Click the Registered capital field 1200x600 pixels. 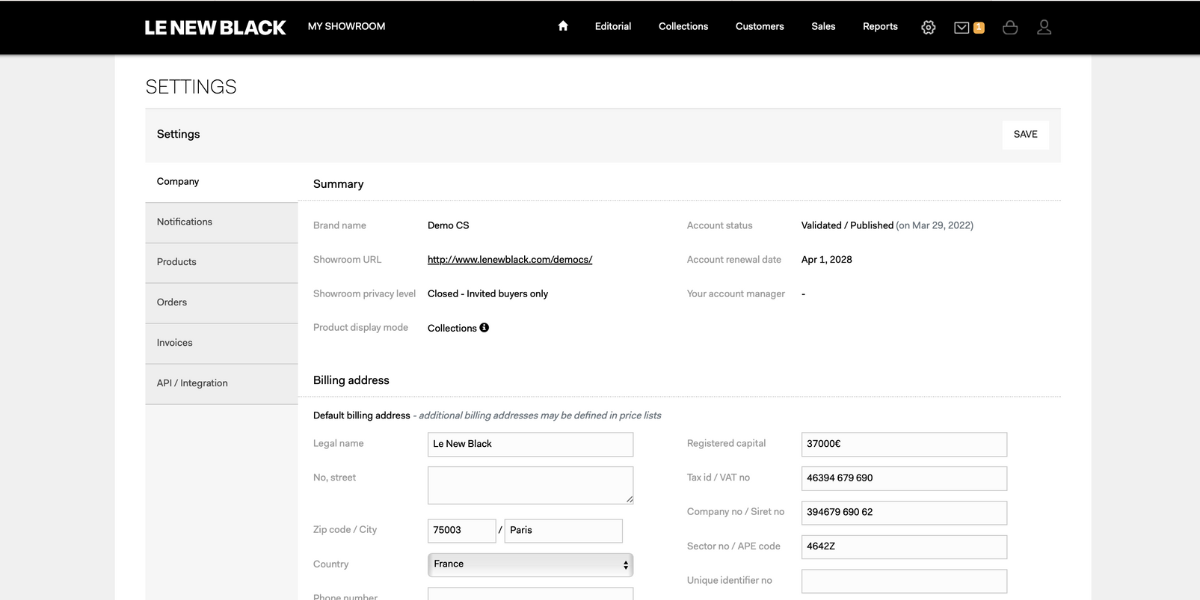[x=904, y=444]
